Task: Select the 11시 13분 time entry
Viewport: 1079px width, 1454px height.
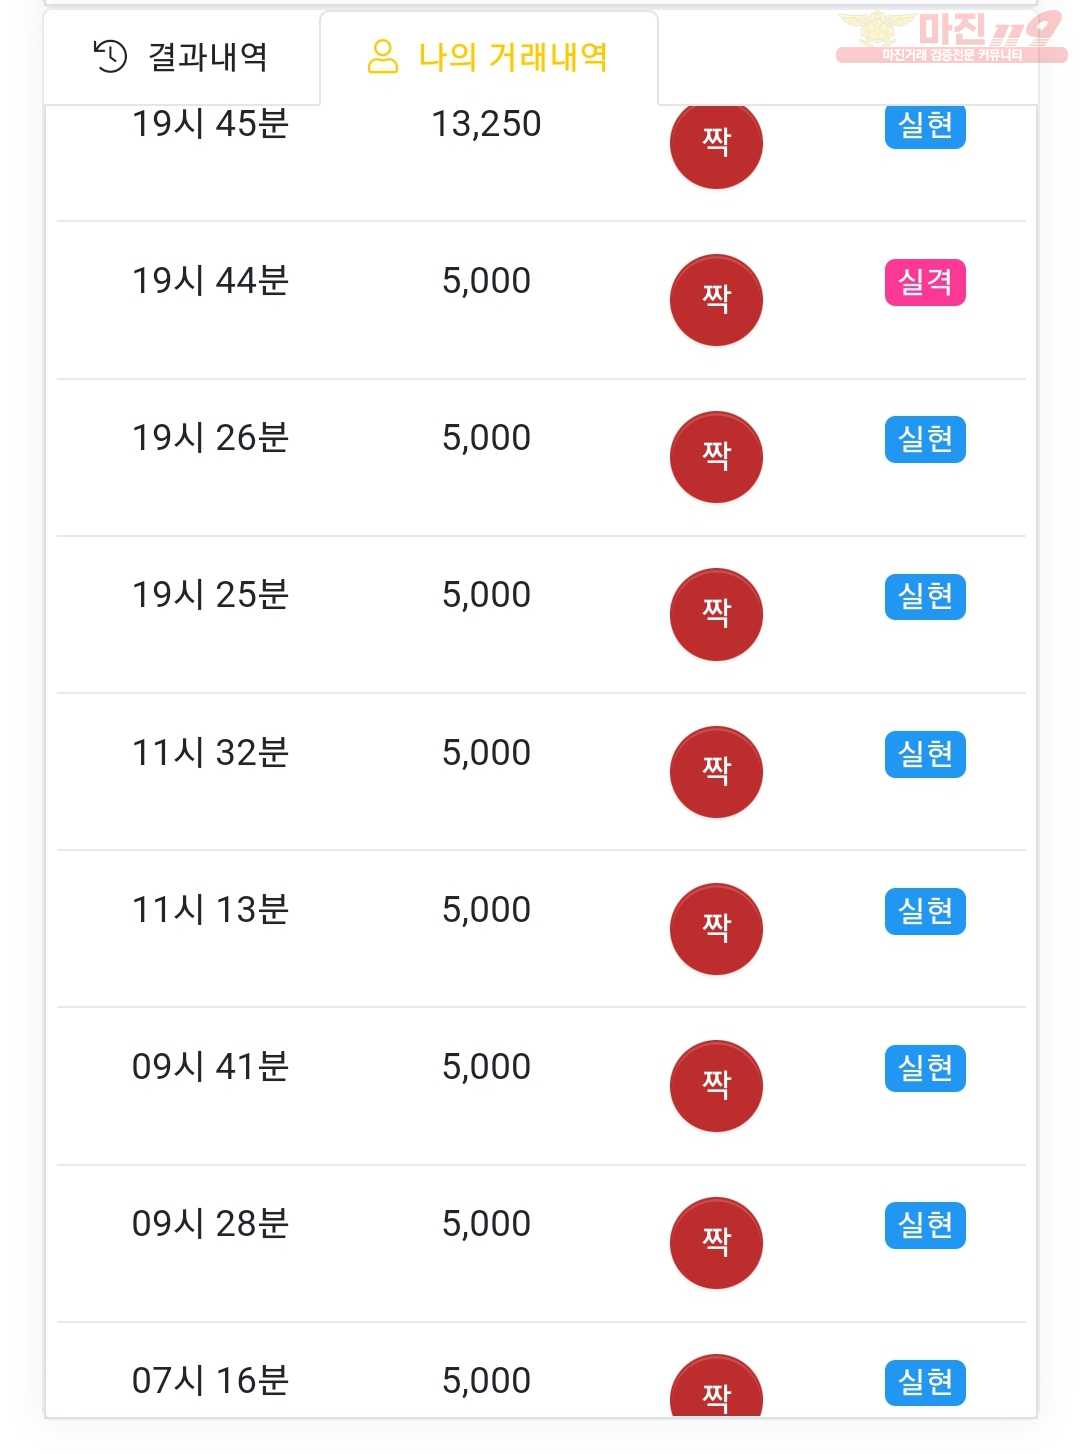Action: 210,909
